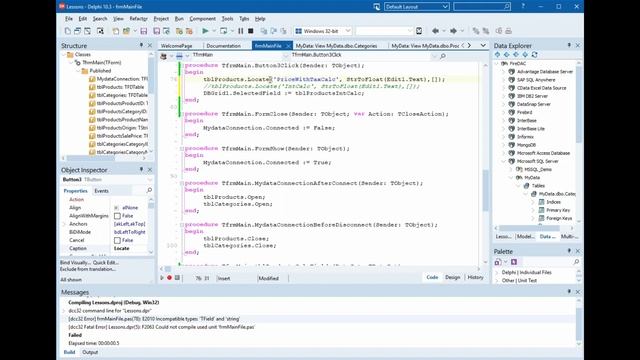Open the Default Layout dropdown
The height and width of the screenshot is (360, 640).
[x=445, y=7]
